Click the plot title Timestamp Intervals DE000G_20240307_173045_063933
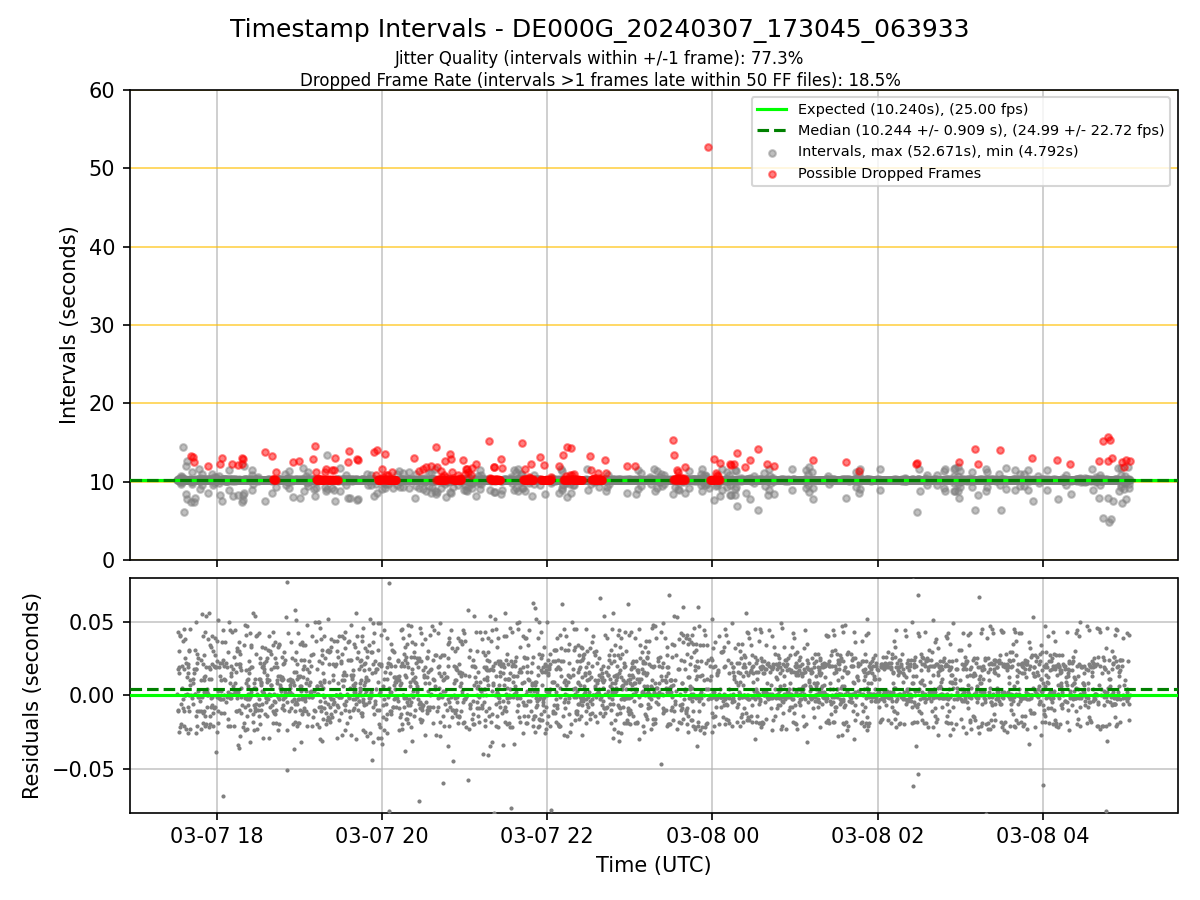This screenshot has height=900, width=1200. pyautogui.click(x=599, y=29)
